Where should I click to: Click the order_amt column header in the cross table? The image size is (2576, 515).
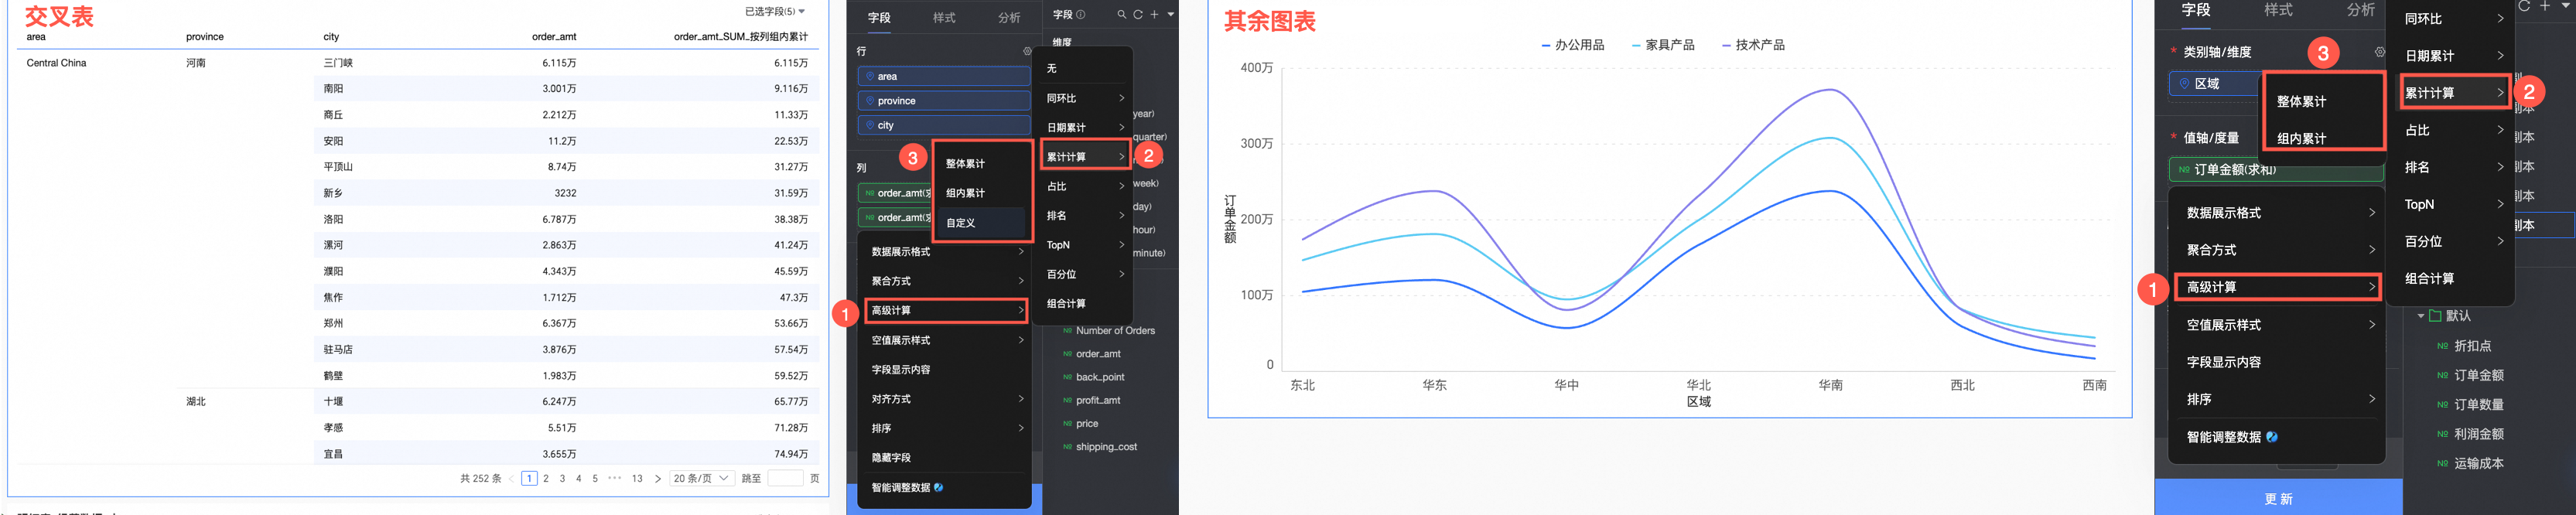pos(554,37)
